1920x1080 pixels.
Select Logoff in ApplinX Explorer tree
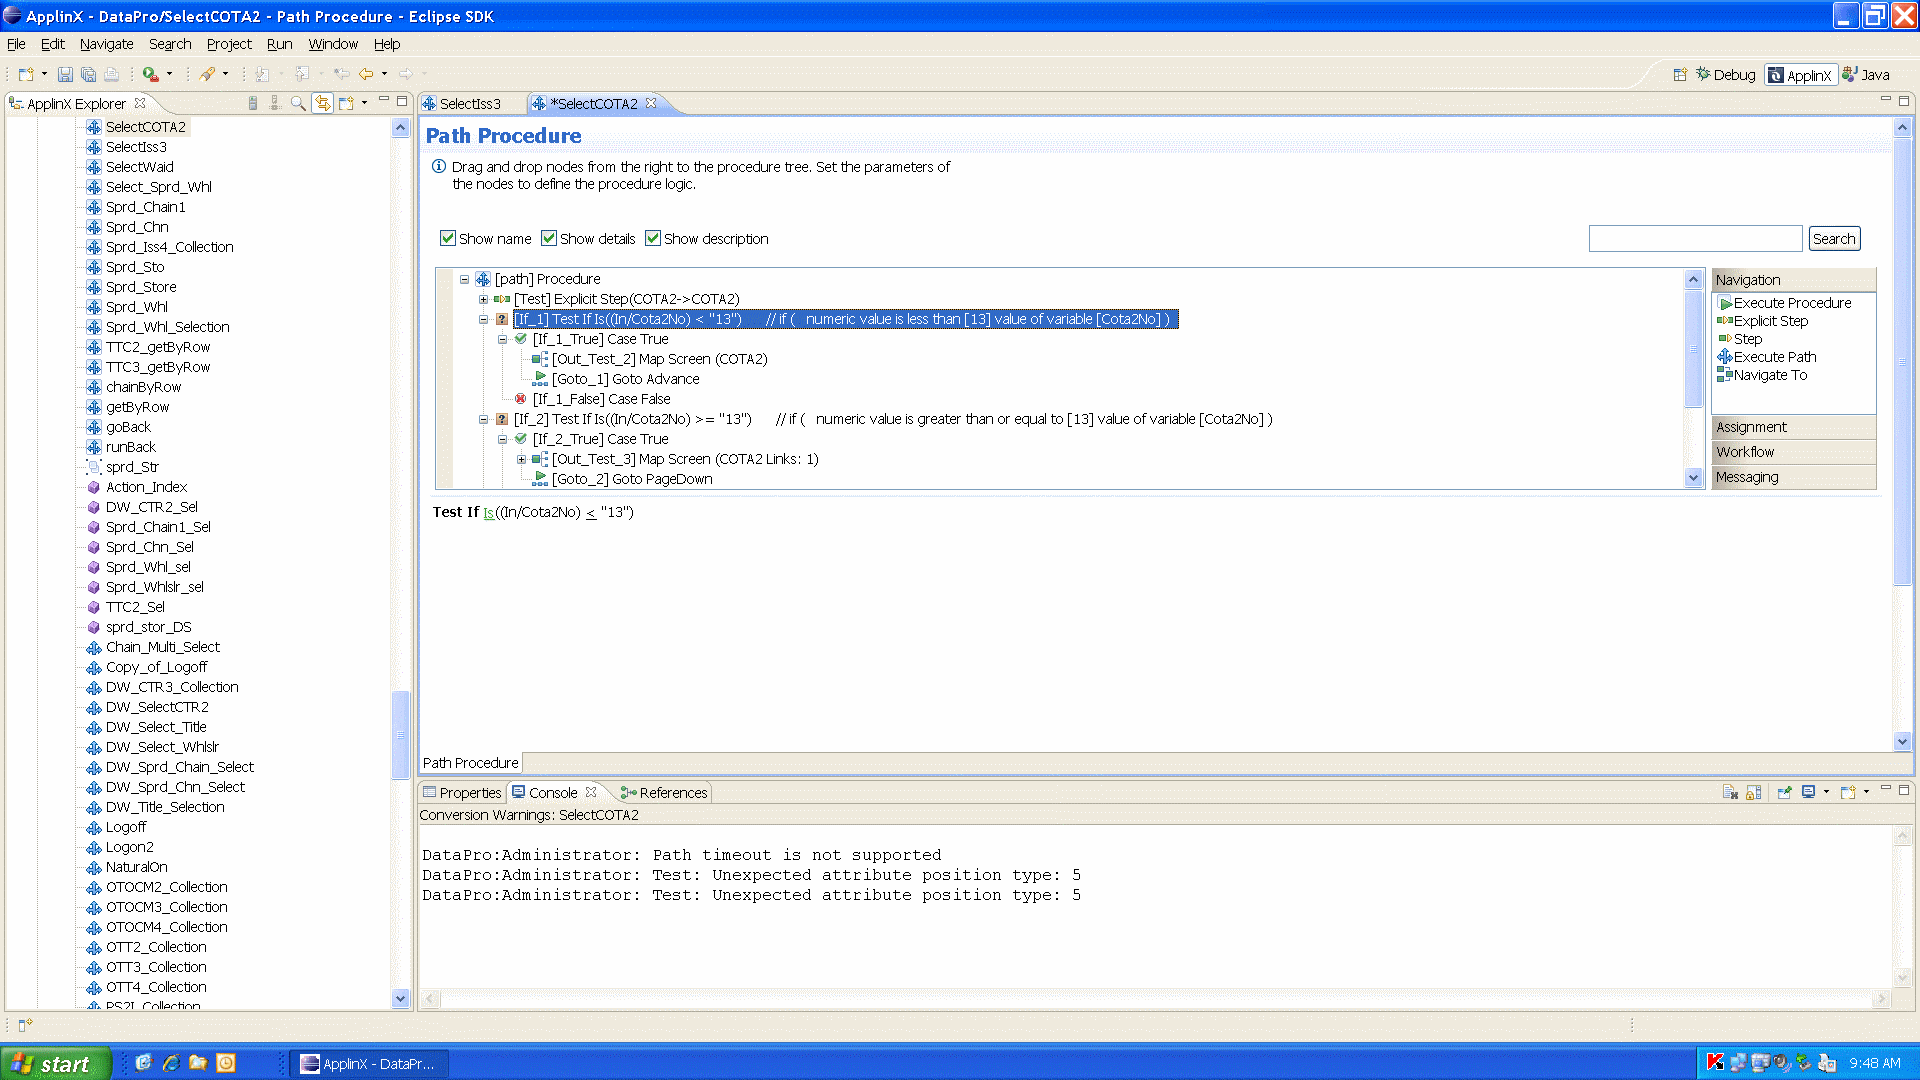(125, 827)
